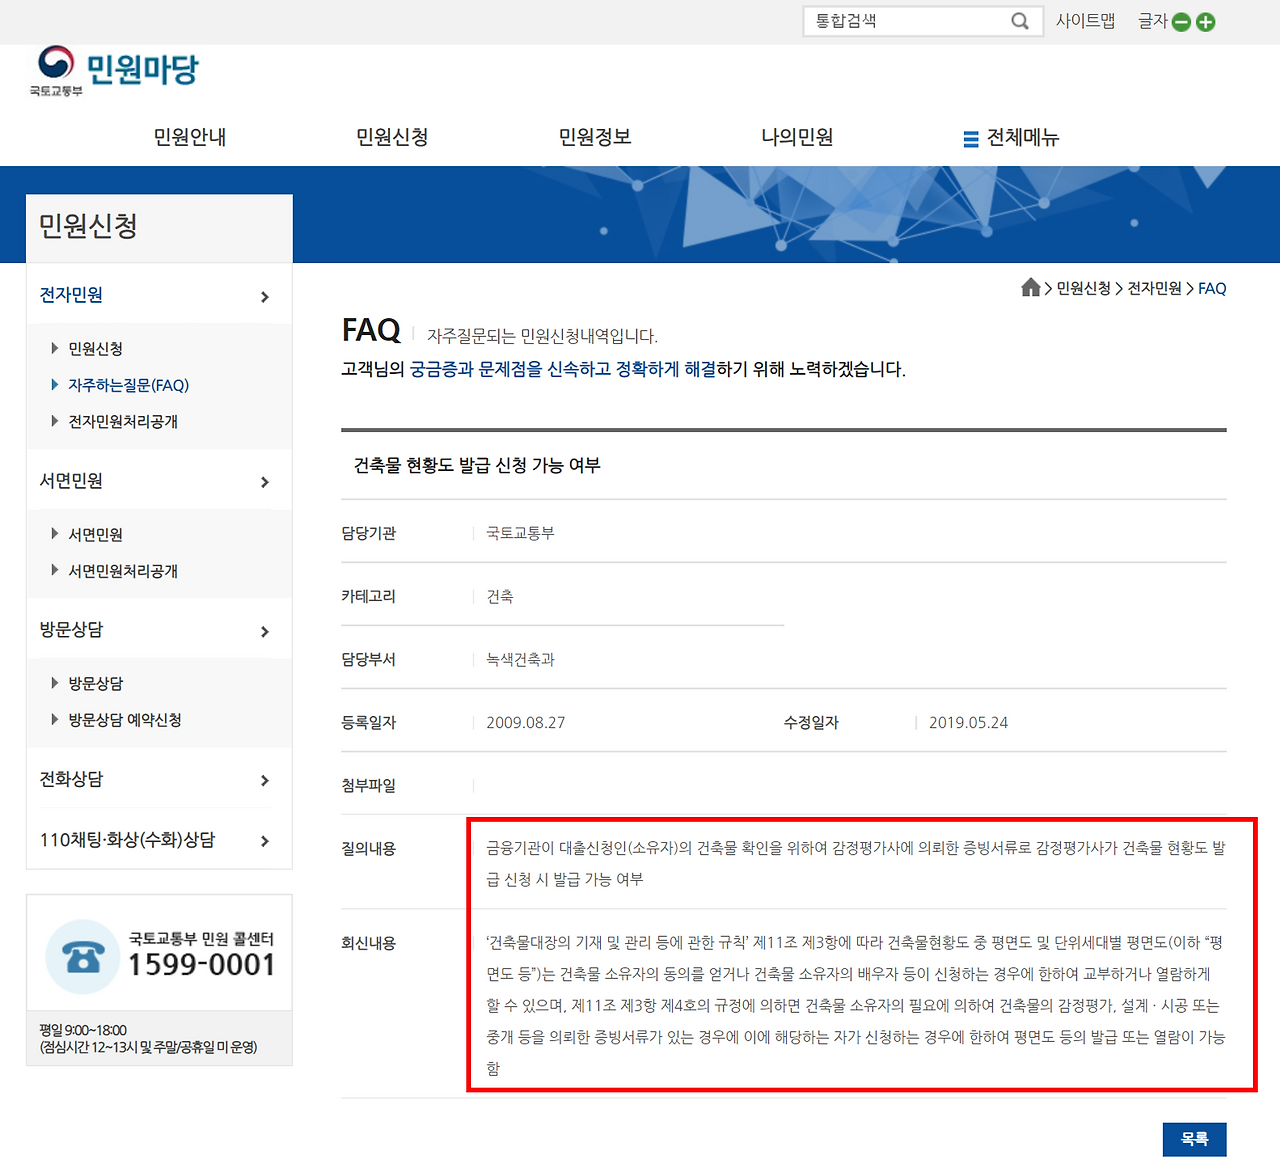Click the home icon in breadcrumb
This screenshot has width=1280, height=1171.
(x=1031, y=288)
